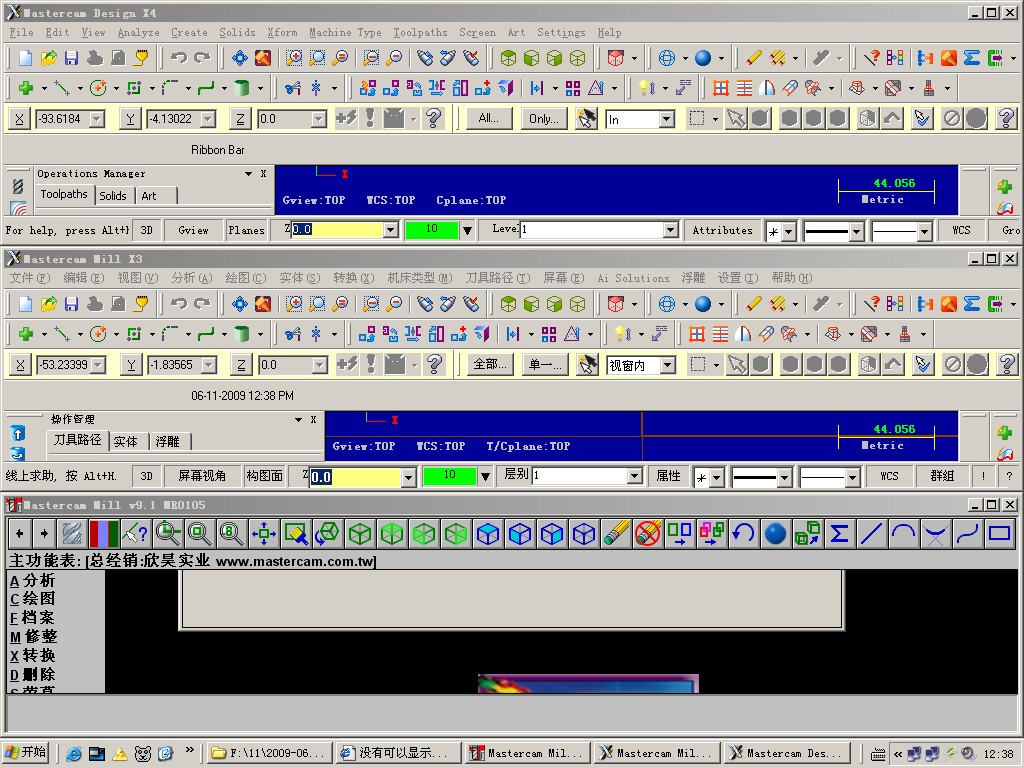
Task: Switch to 实体 tab in 操作管理
Action: click(x=125, y=441)
